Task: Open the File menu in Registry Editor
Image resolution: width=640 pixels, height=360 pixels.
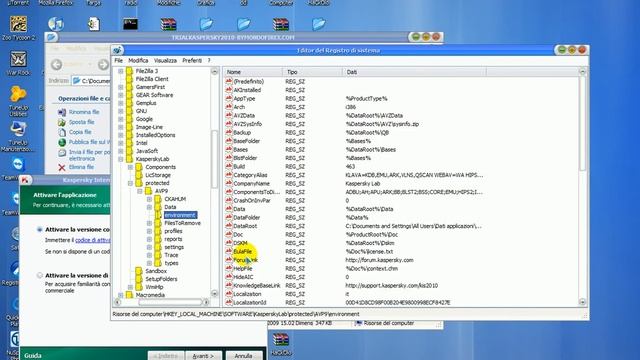Action: click(118, 60)
